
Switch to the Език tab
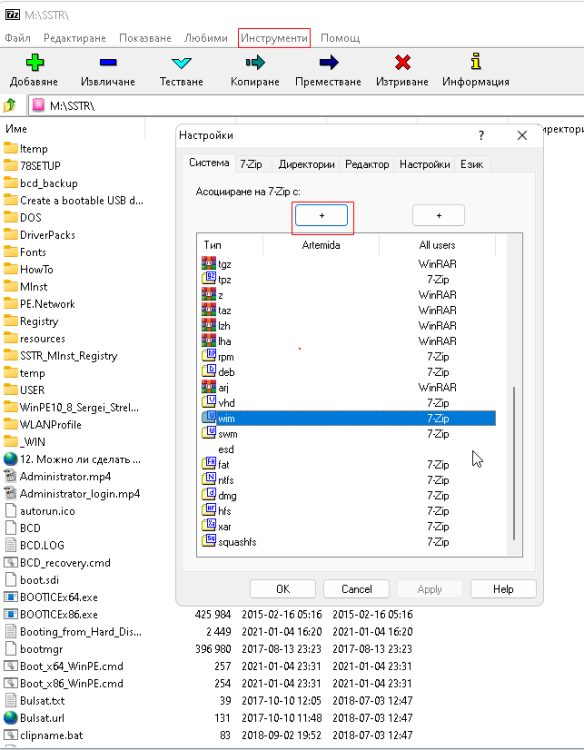[472, 164]
